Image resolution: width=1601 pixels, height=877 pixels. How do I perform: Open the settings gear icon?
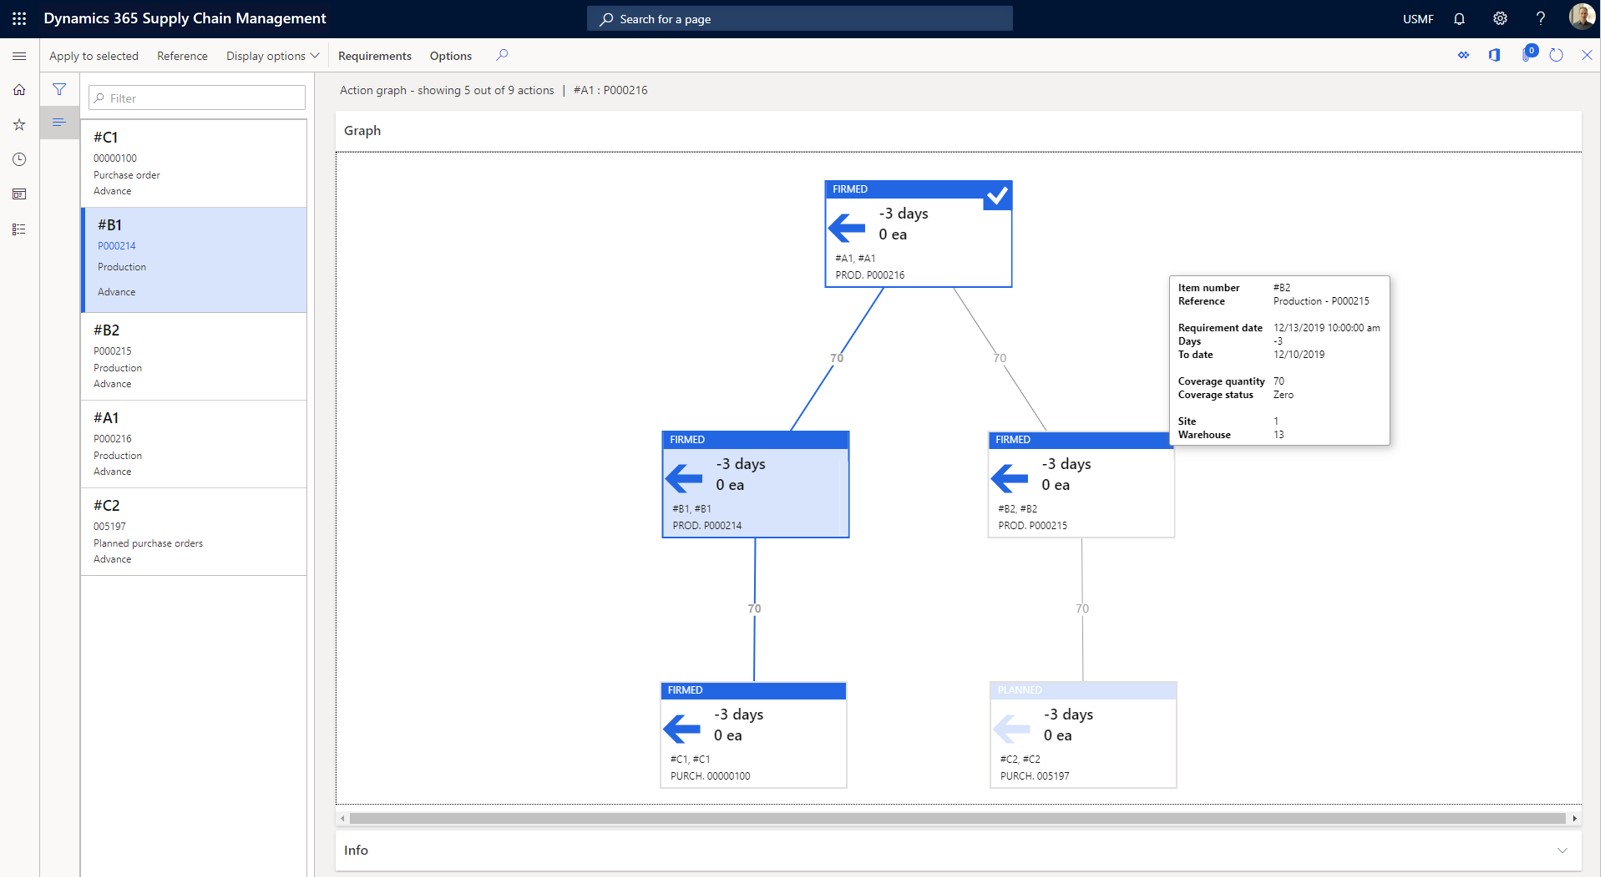1500,18
